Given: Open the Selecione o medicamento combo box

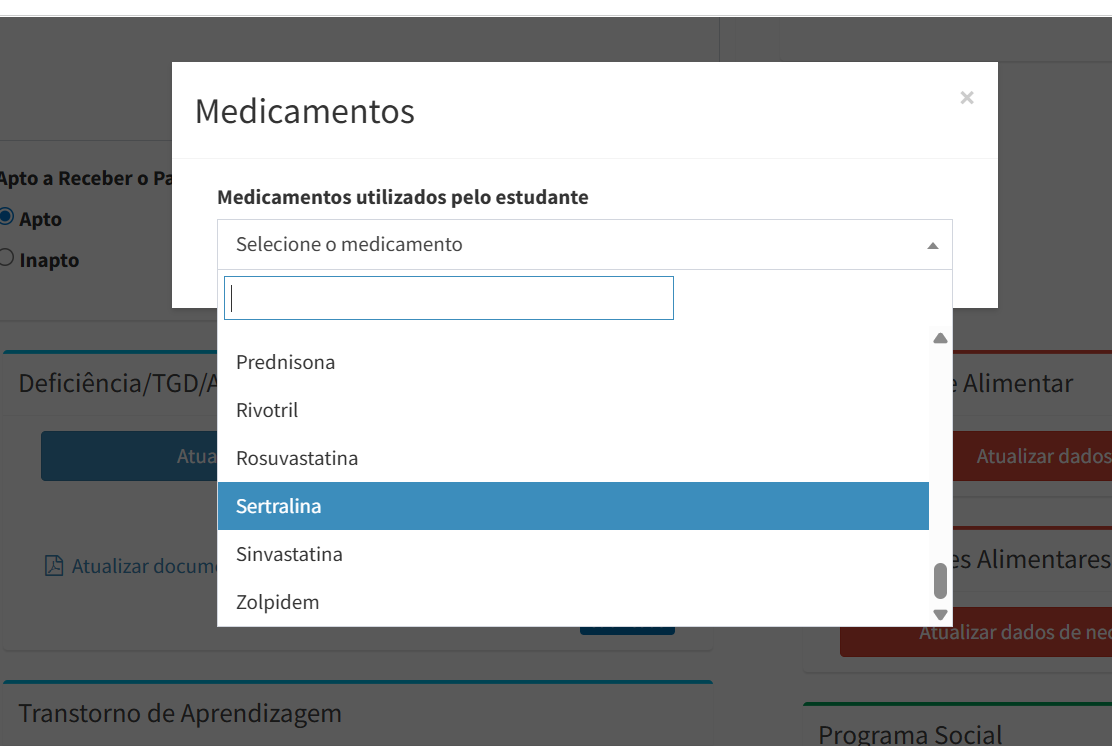Looking at the screenshot, I should [x=584, y=245].
